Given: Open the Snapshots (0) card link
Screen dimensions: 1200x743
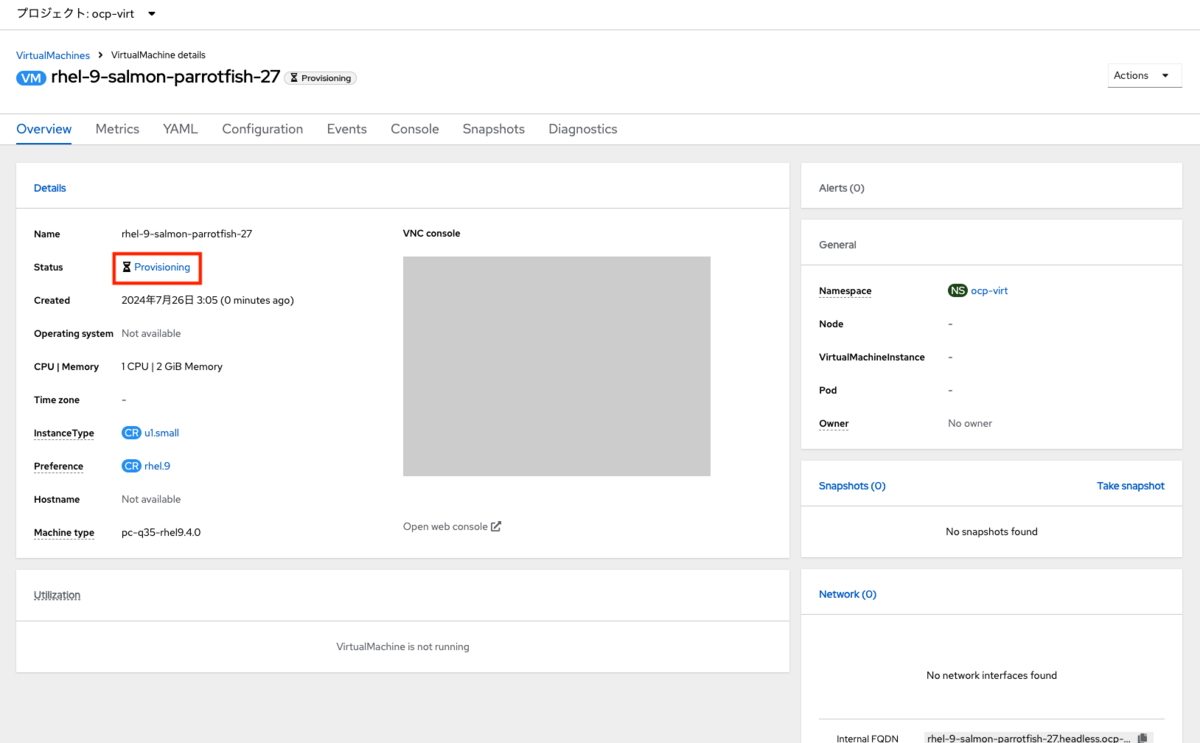Looking at the screenshot, I should point(852,486).
